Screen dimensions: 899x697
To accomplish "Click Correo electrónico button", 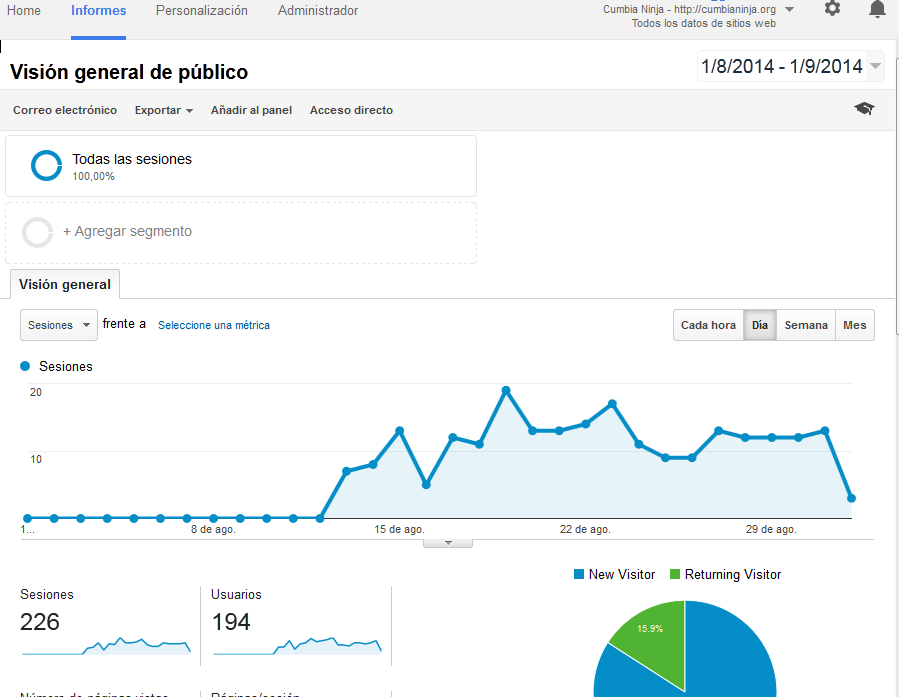I will pyautogui.click(x=65, y=110).
